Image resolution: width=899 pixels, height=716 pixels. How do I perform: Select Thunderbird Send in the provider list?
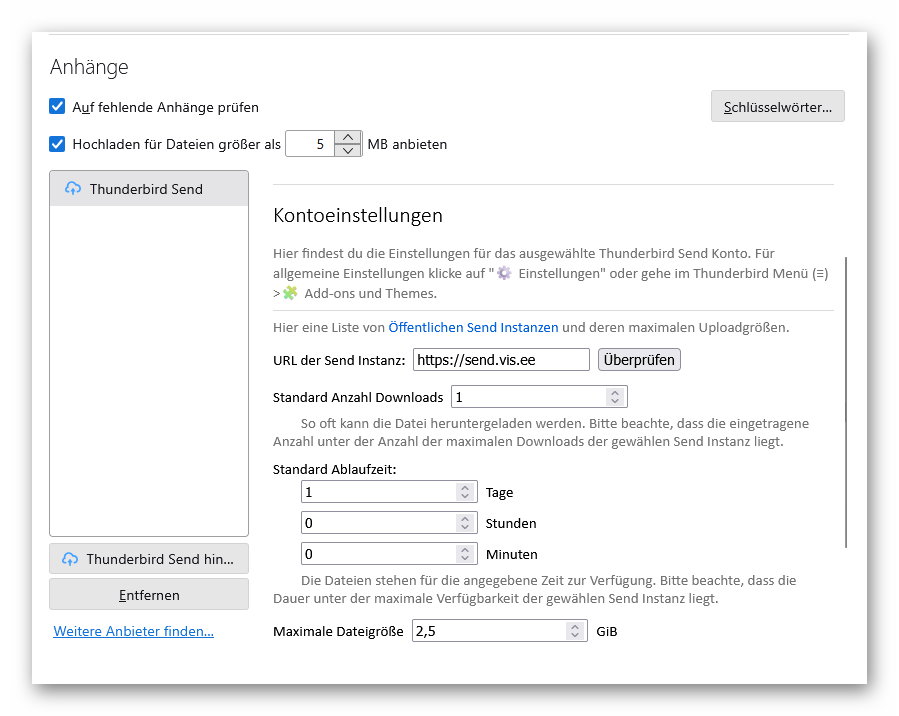tap(148, 189)
